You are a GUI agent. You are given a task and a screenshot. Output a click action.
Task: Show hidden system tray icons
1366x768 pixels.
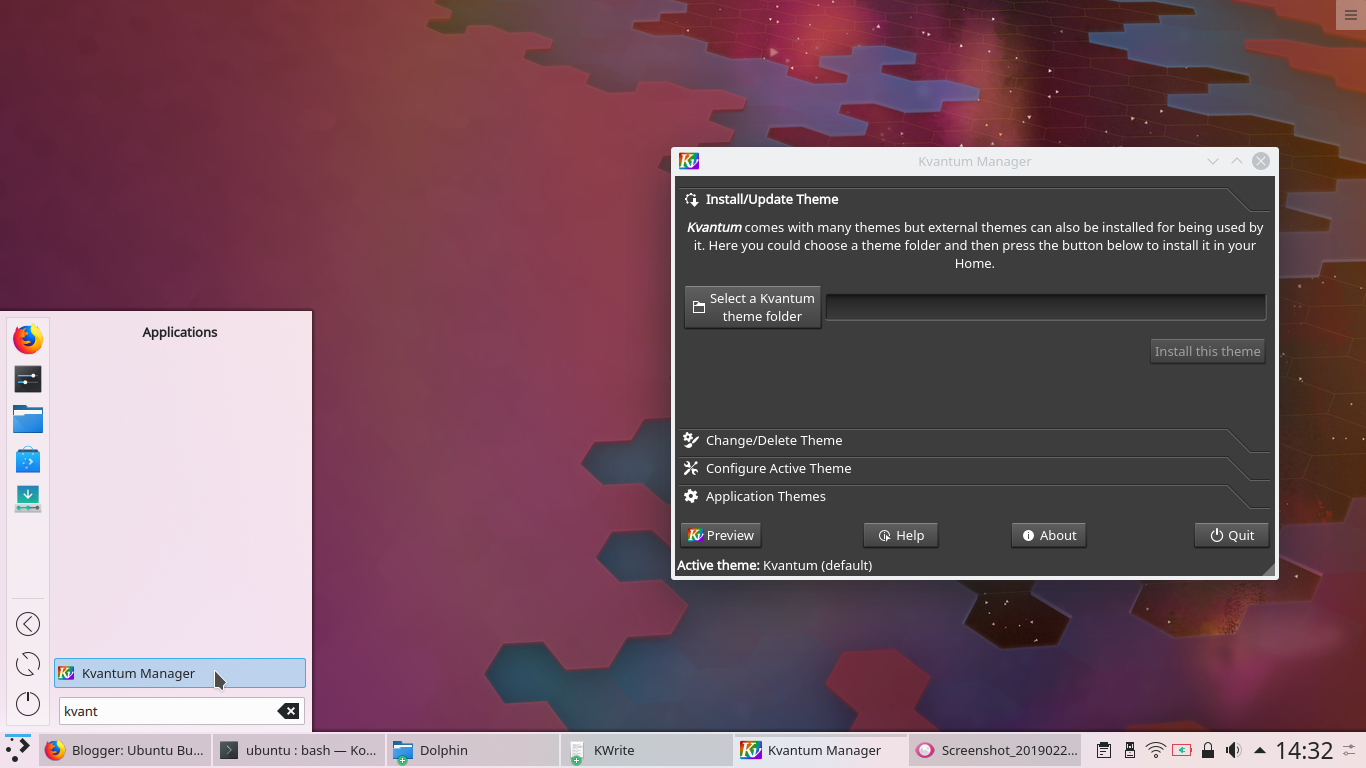[1260, 749]
